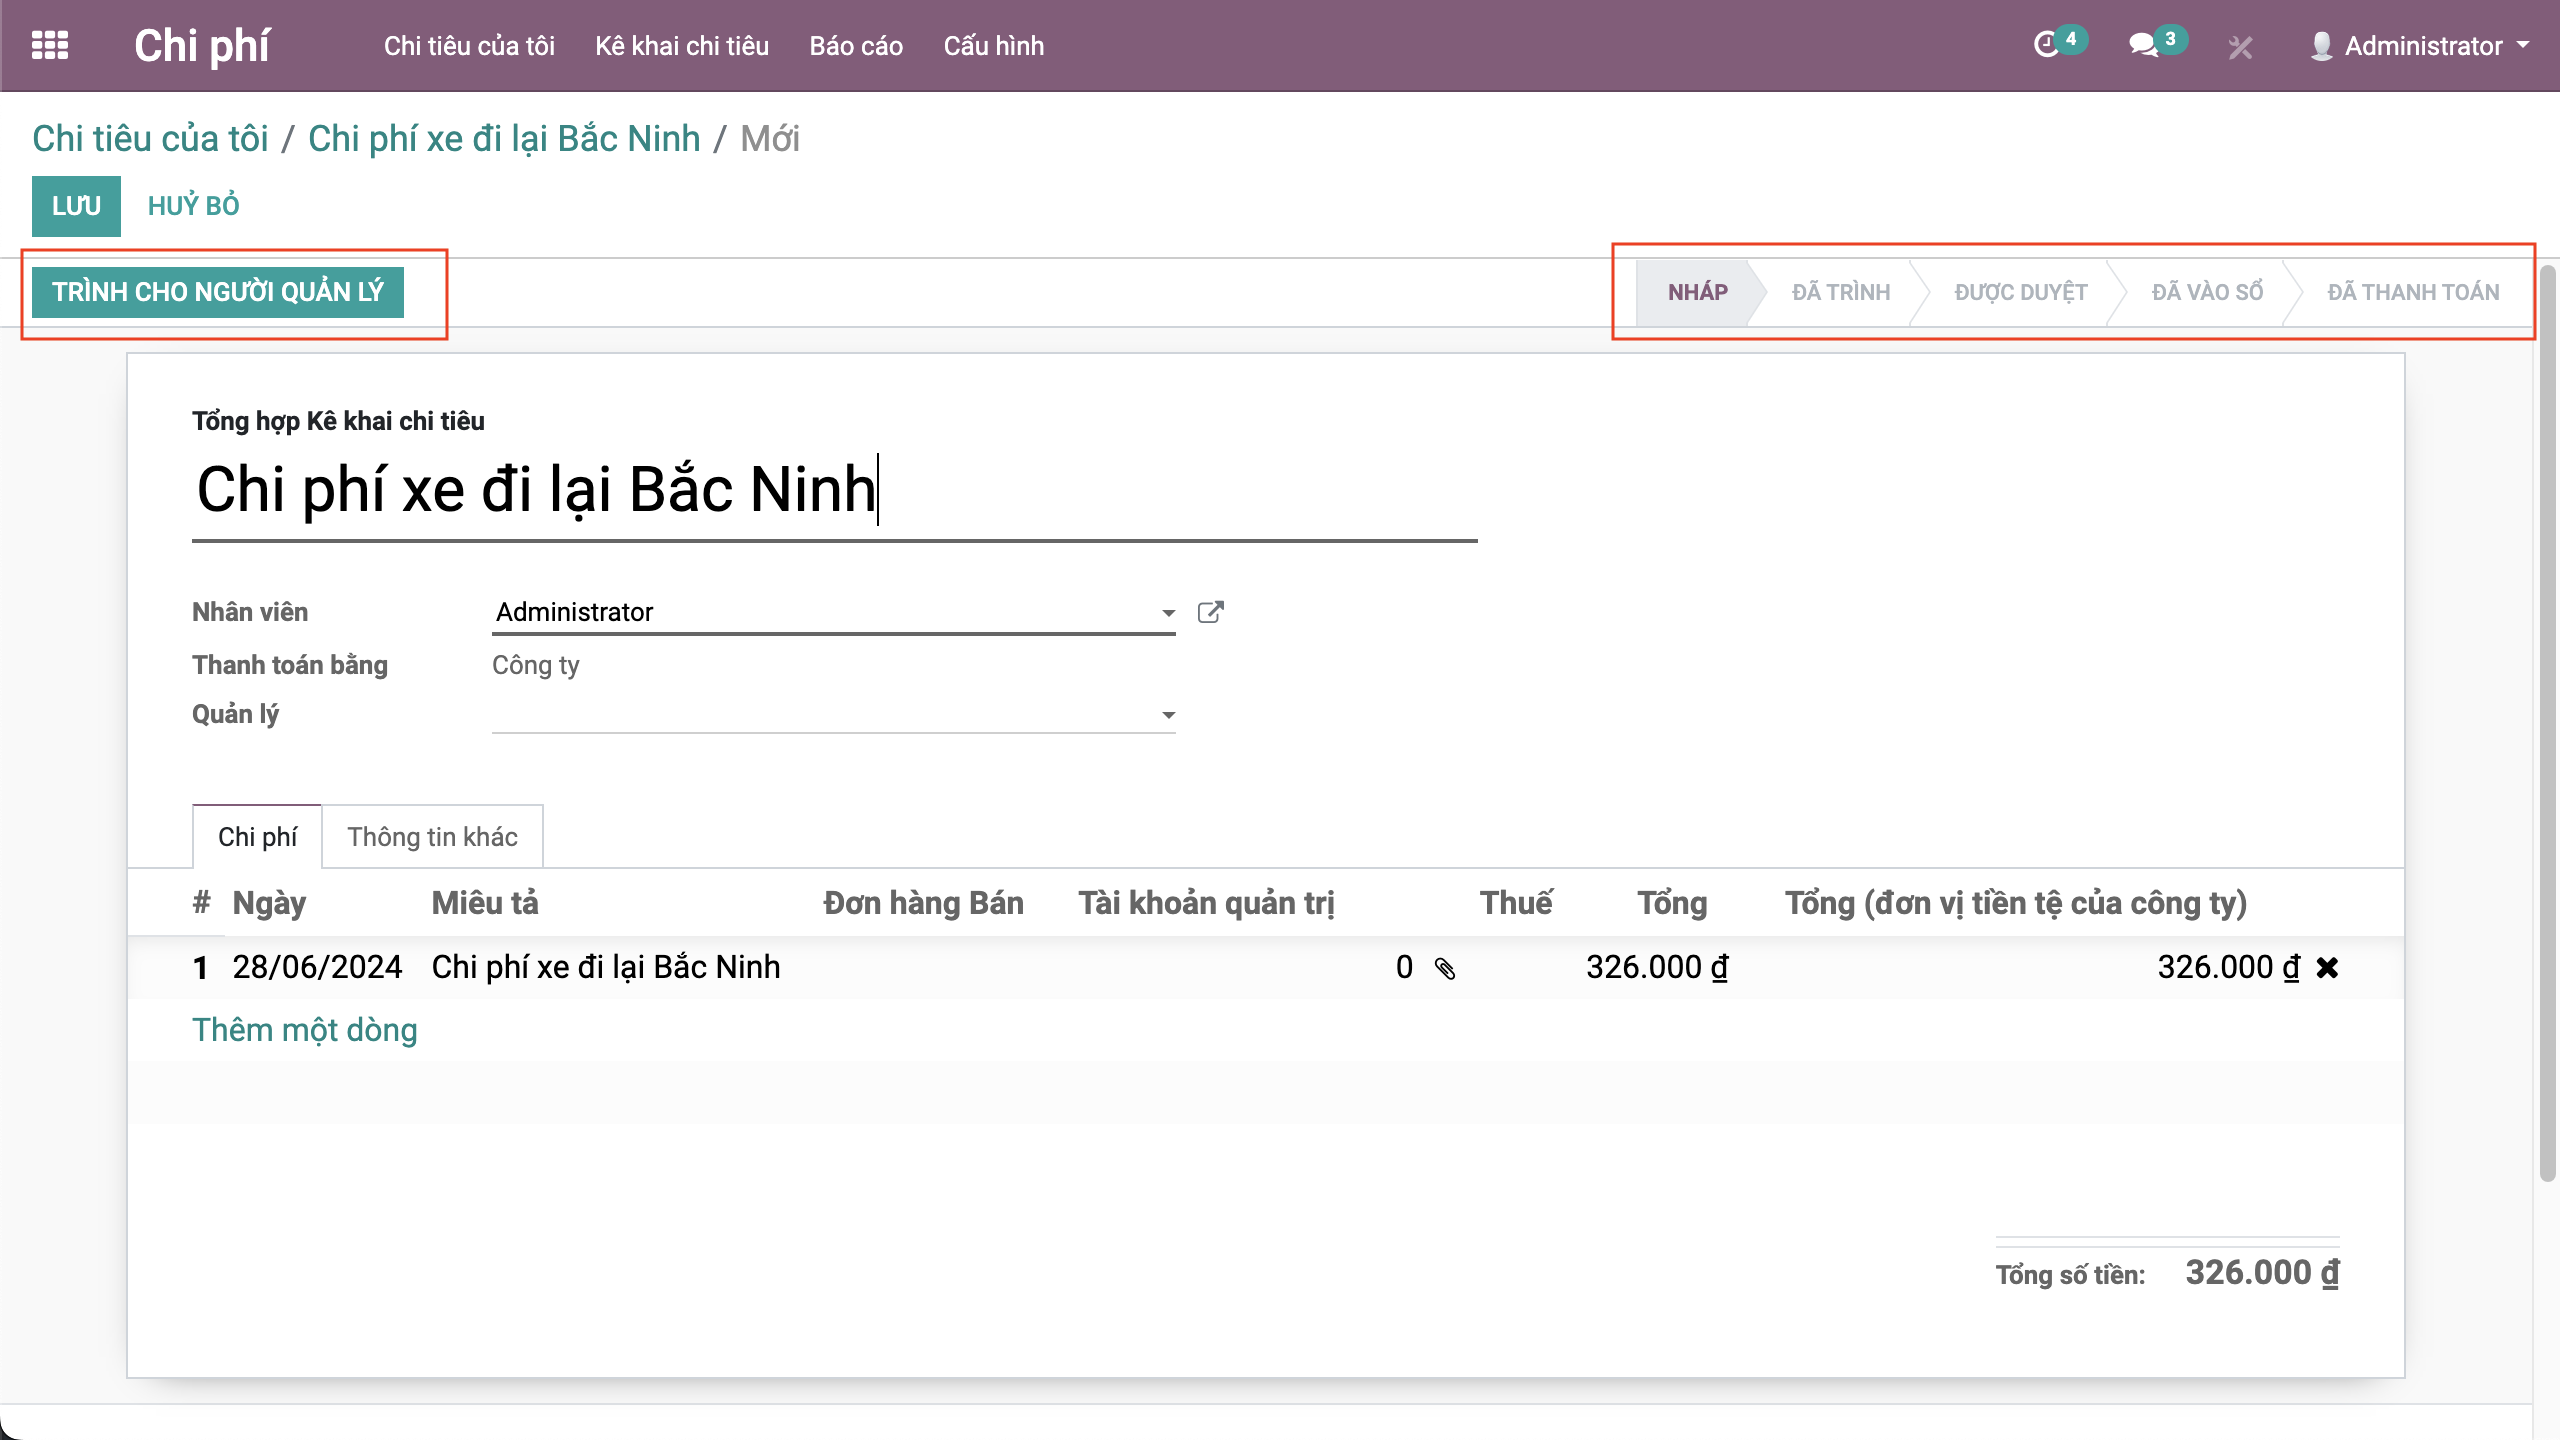Click the paperclip attachment icon in expense row
Viewport: 2560px width, 1440px height.
pos(1445,968)
